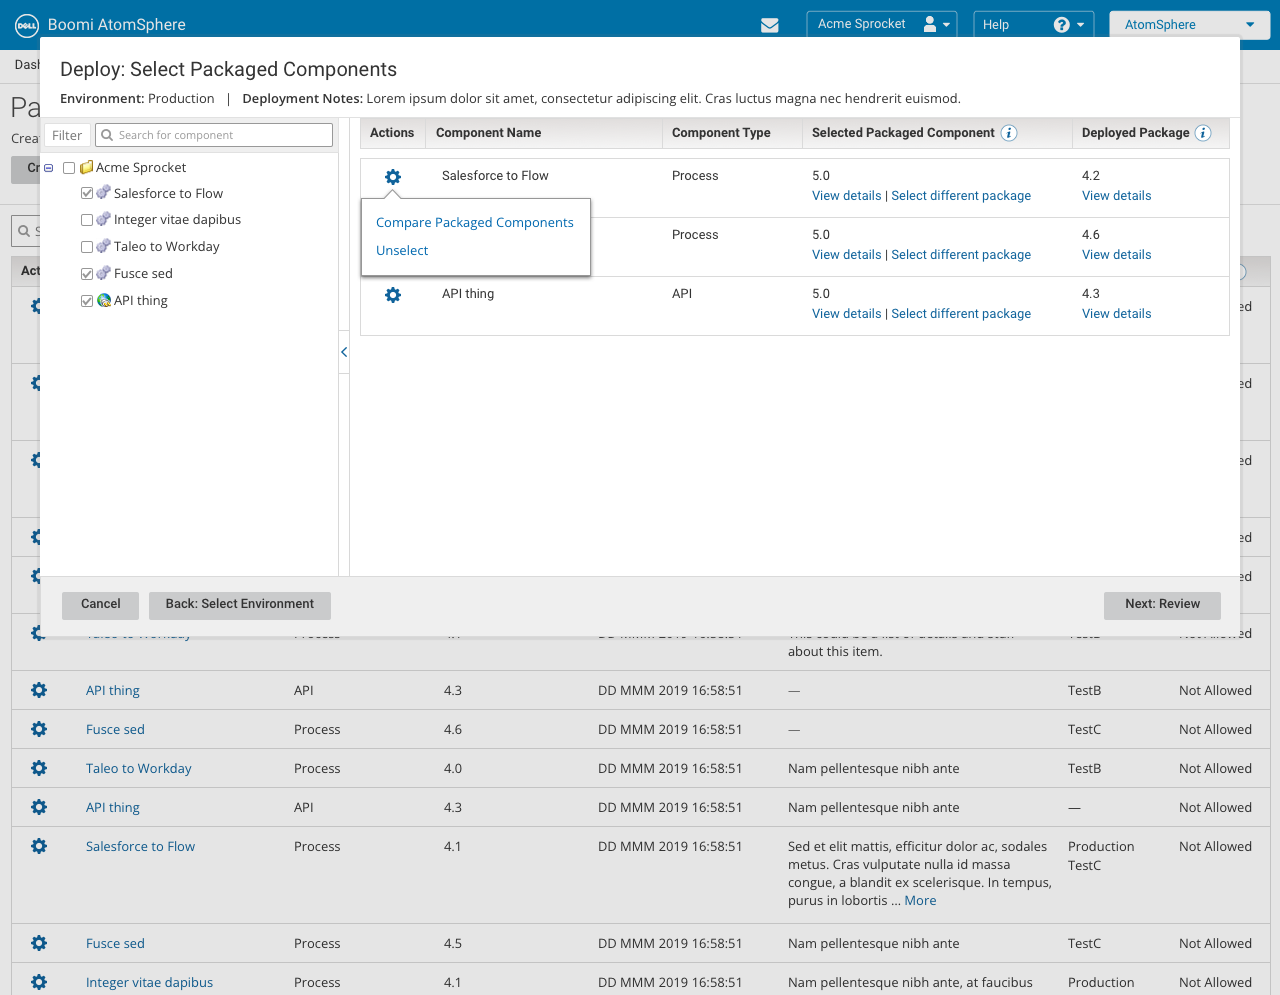Click the Acme Sprocket folder icon
The height and width of the screenshot is (995, 1280).
[87, 167]
